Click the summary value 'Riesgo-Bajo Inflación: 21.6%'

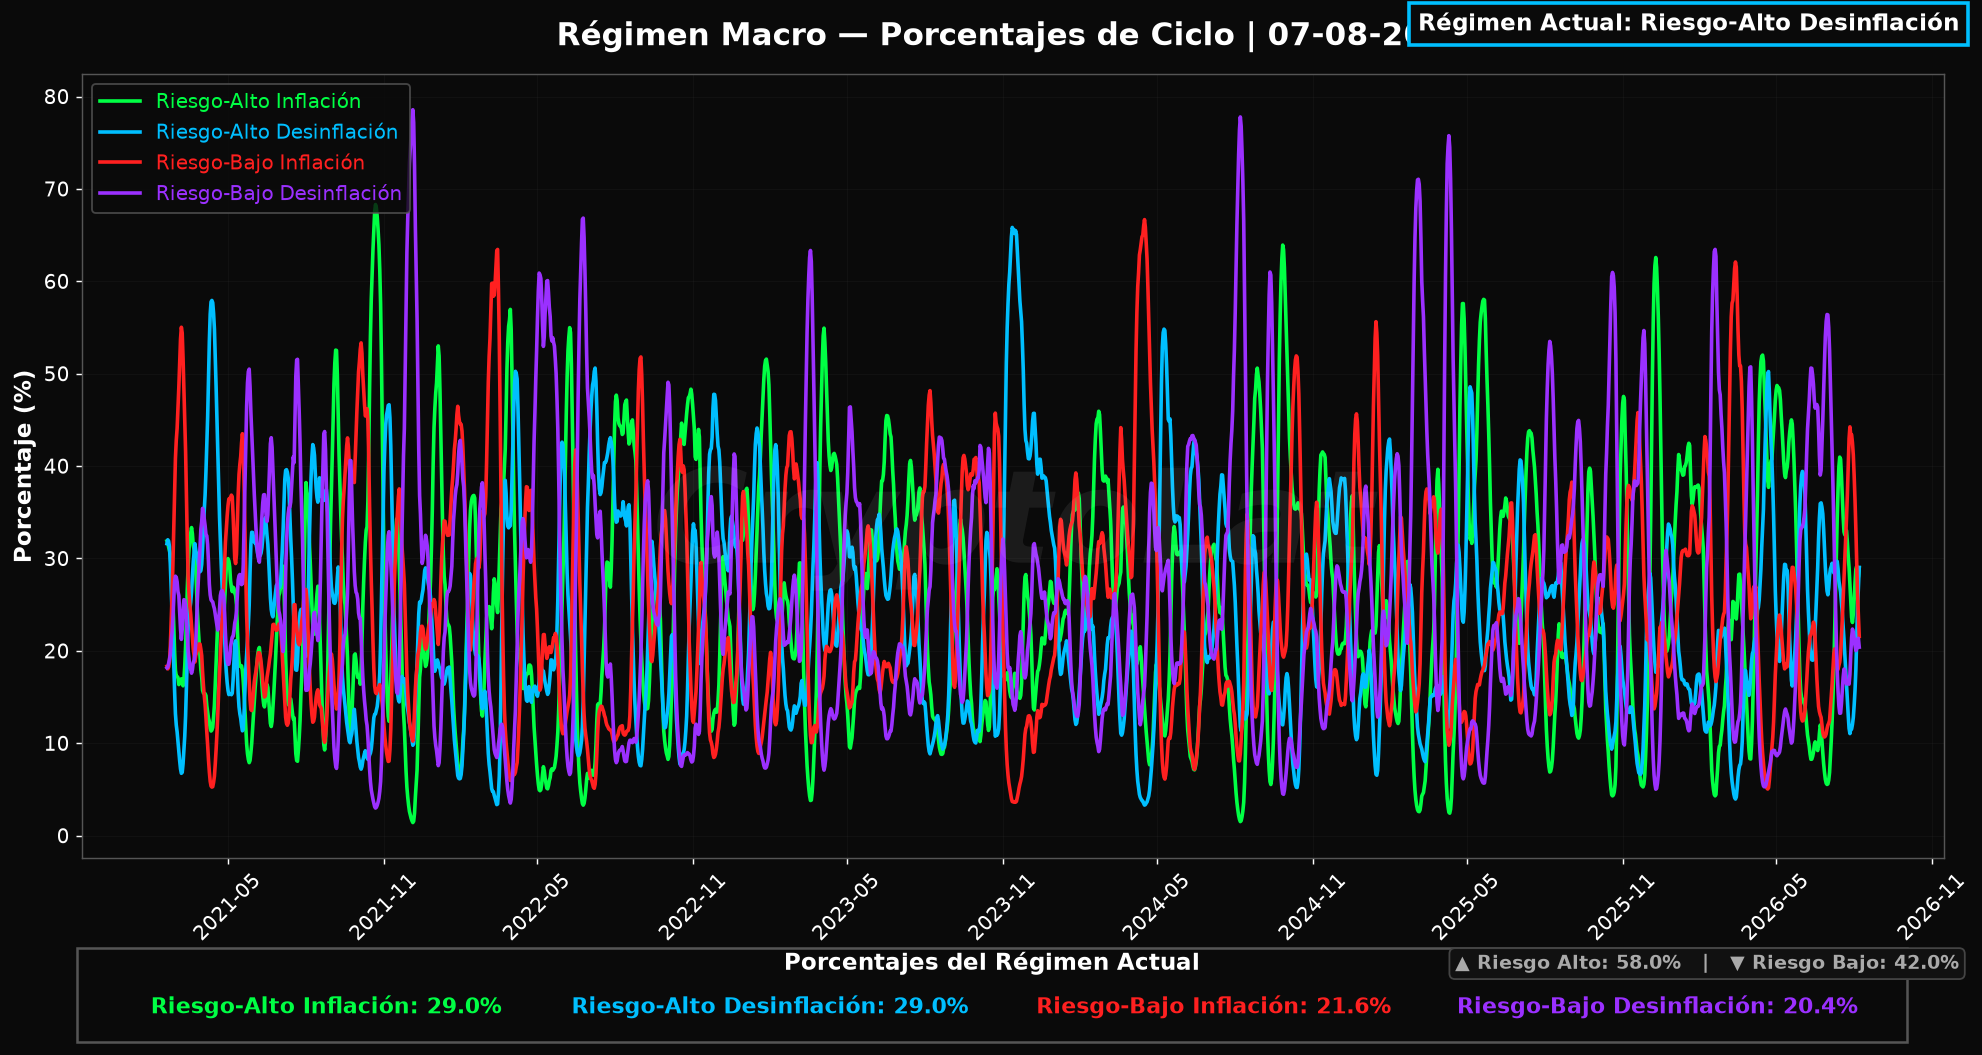(1214, 1006)
